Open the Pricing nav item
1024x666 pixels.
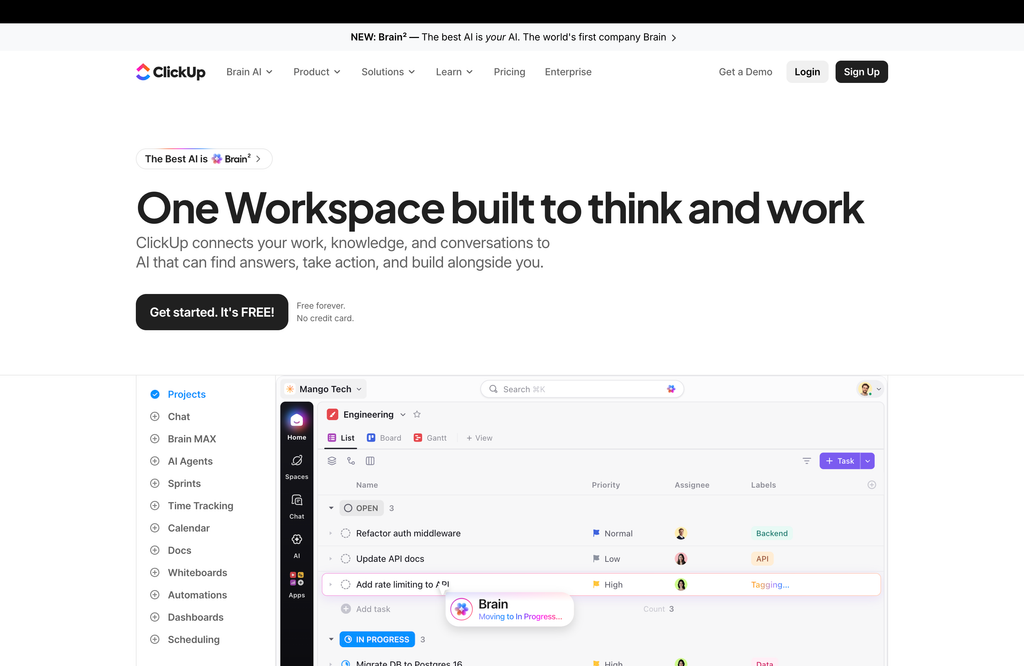509,72
